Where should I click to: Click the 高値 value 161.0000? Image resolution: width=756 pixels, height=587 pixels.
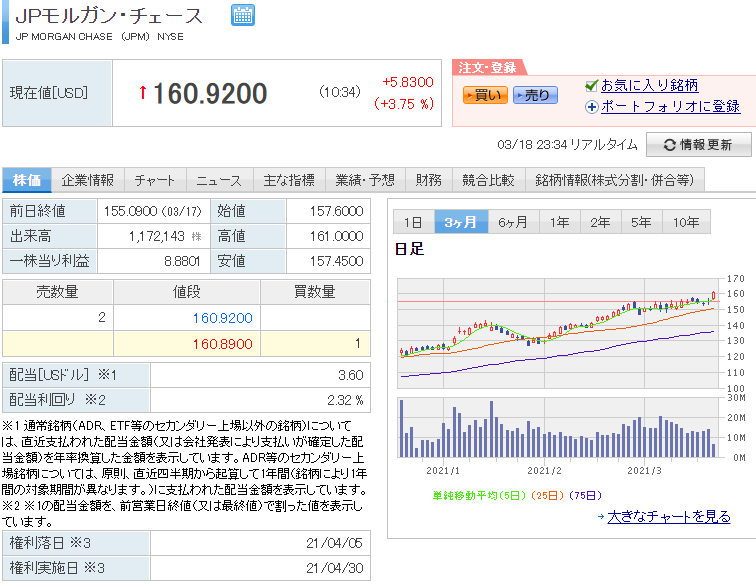pyautogui.click(x=337, y=236)
